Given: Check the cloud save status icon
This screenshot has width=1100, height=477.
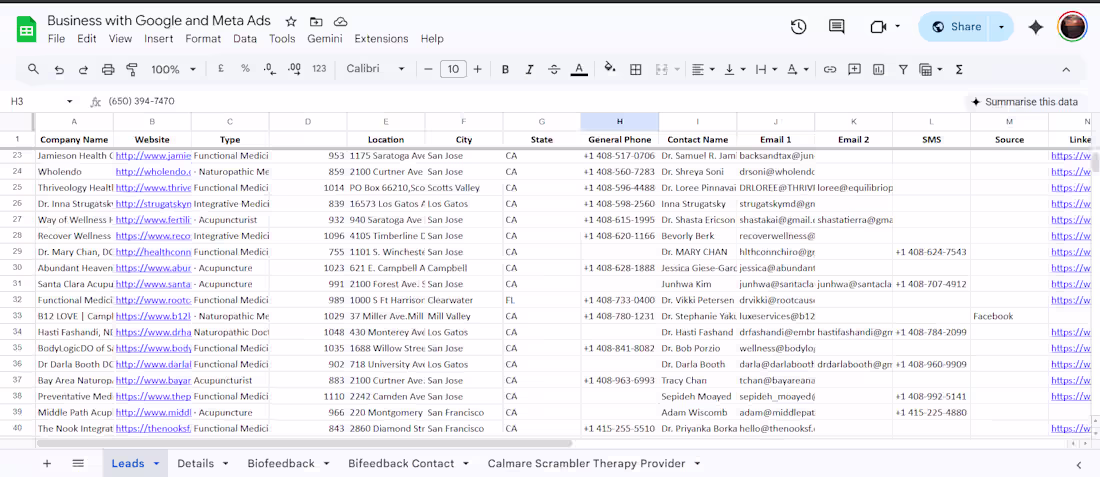Looking at the screenshot, I should 340,22.
